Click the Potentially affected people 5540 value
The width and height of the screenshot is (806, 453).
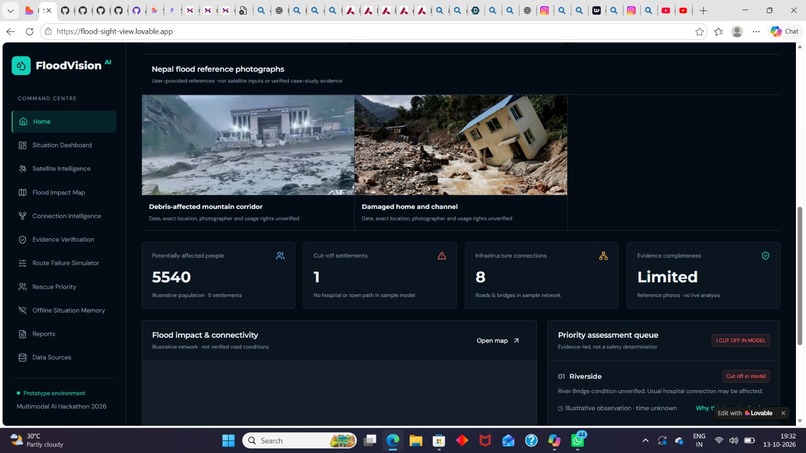(171, 277)
